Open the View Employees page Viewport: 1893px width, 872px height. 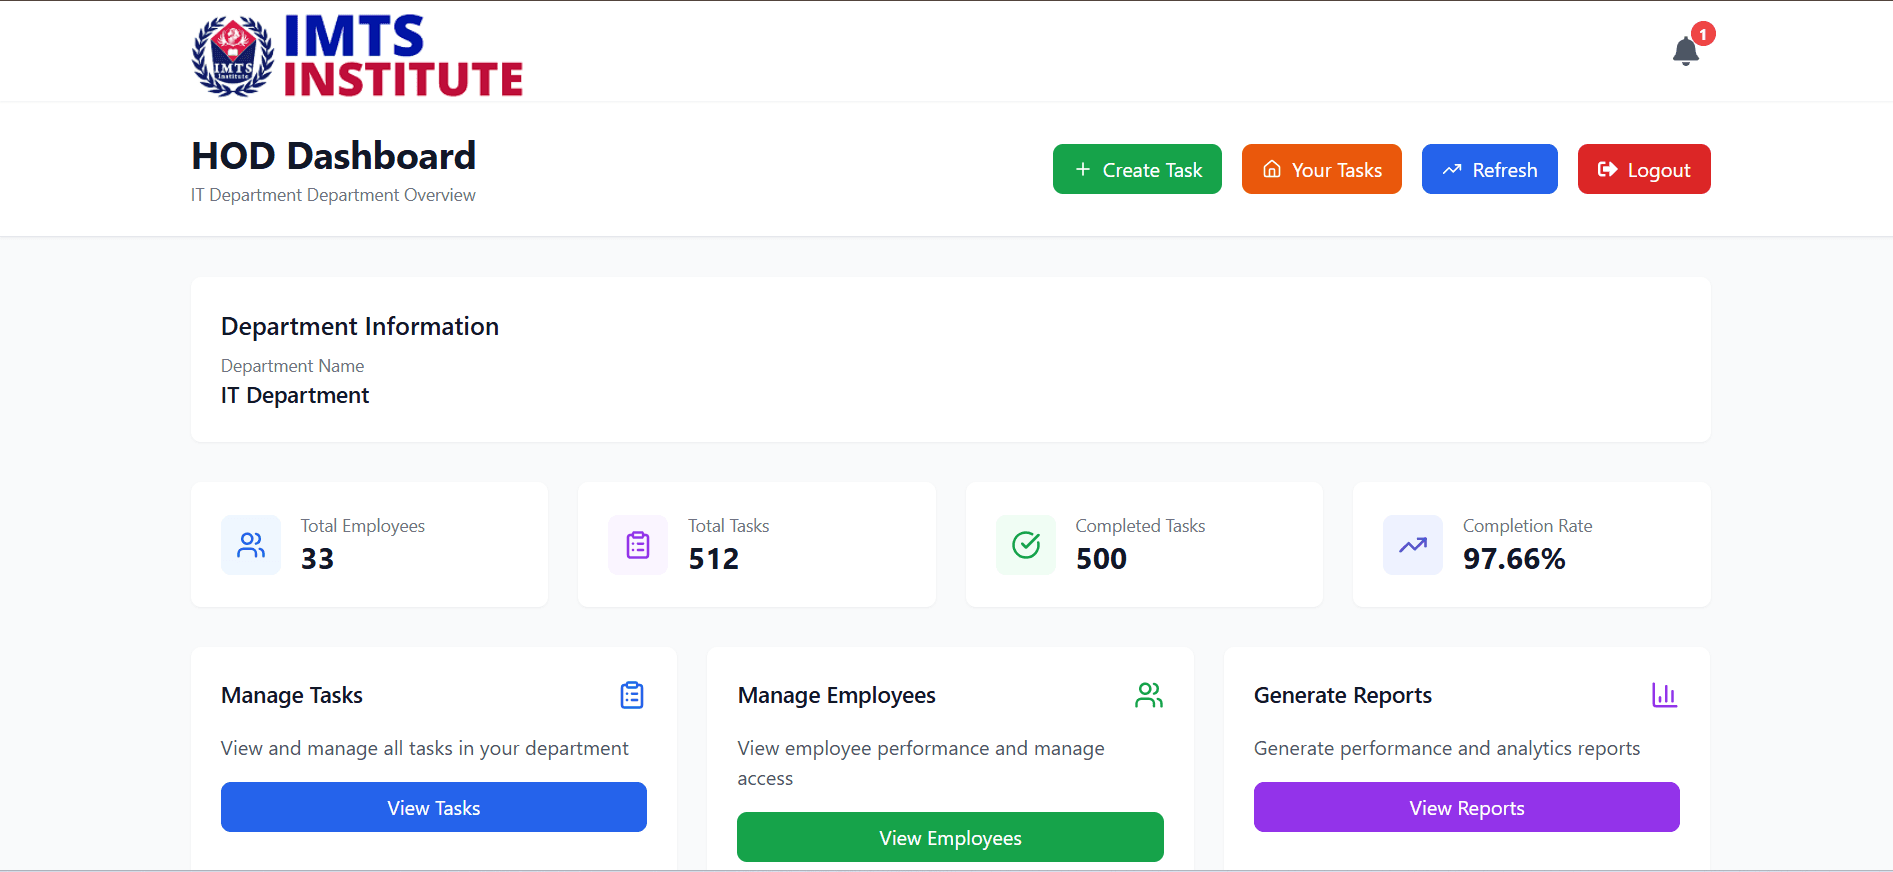(950, 837)
